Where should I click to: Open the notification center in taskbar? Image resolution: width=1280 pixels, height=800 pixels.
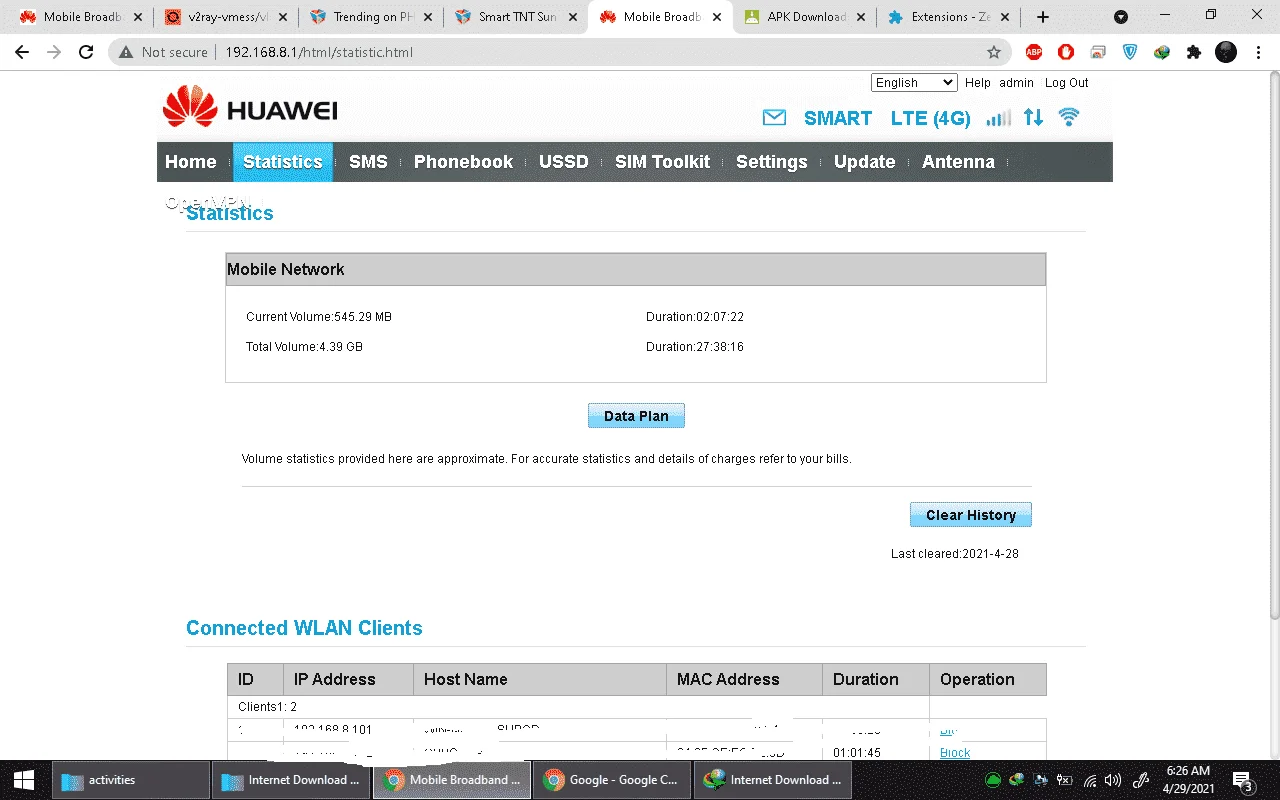coord(1242,780)
